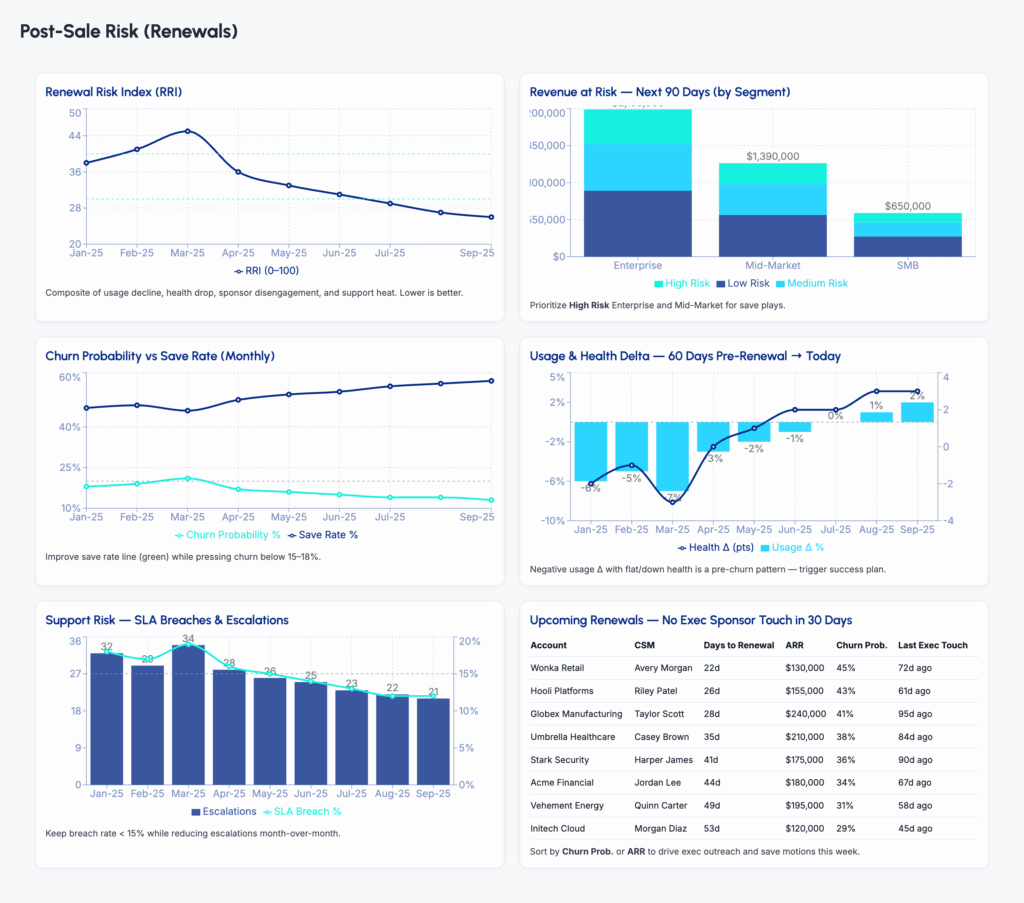Click the Mid-Market bar in Revenue at Risk
The height and width of the screenshot is (903, 1024).
(x=773, y=210)
